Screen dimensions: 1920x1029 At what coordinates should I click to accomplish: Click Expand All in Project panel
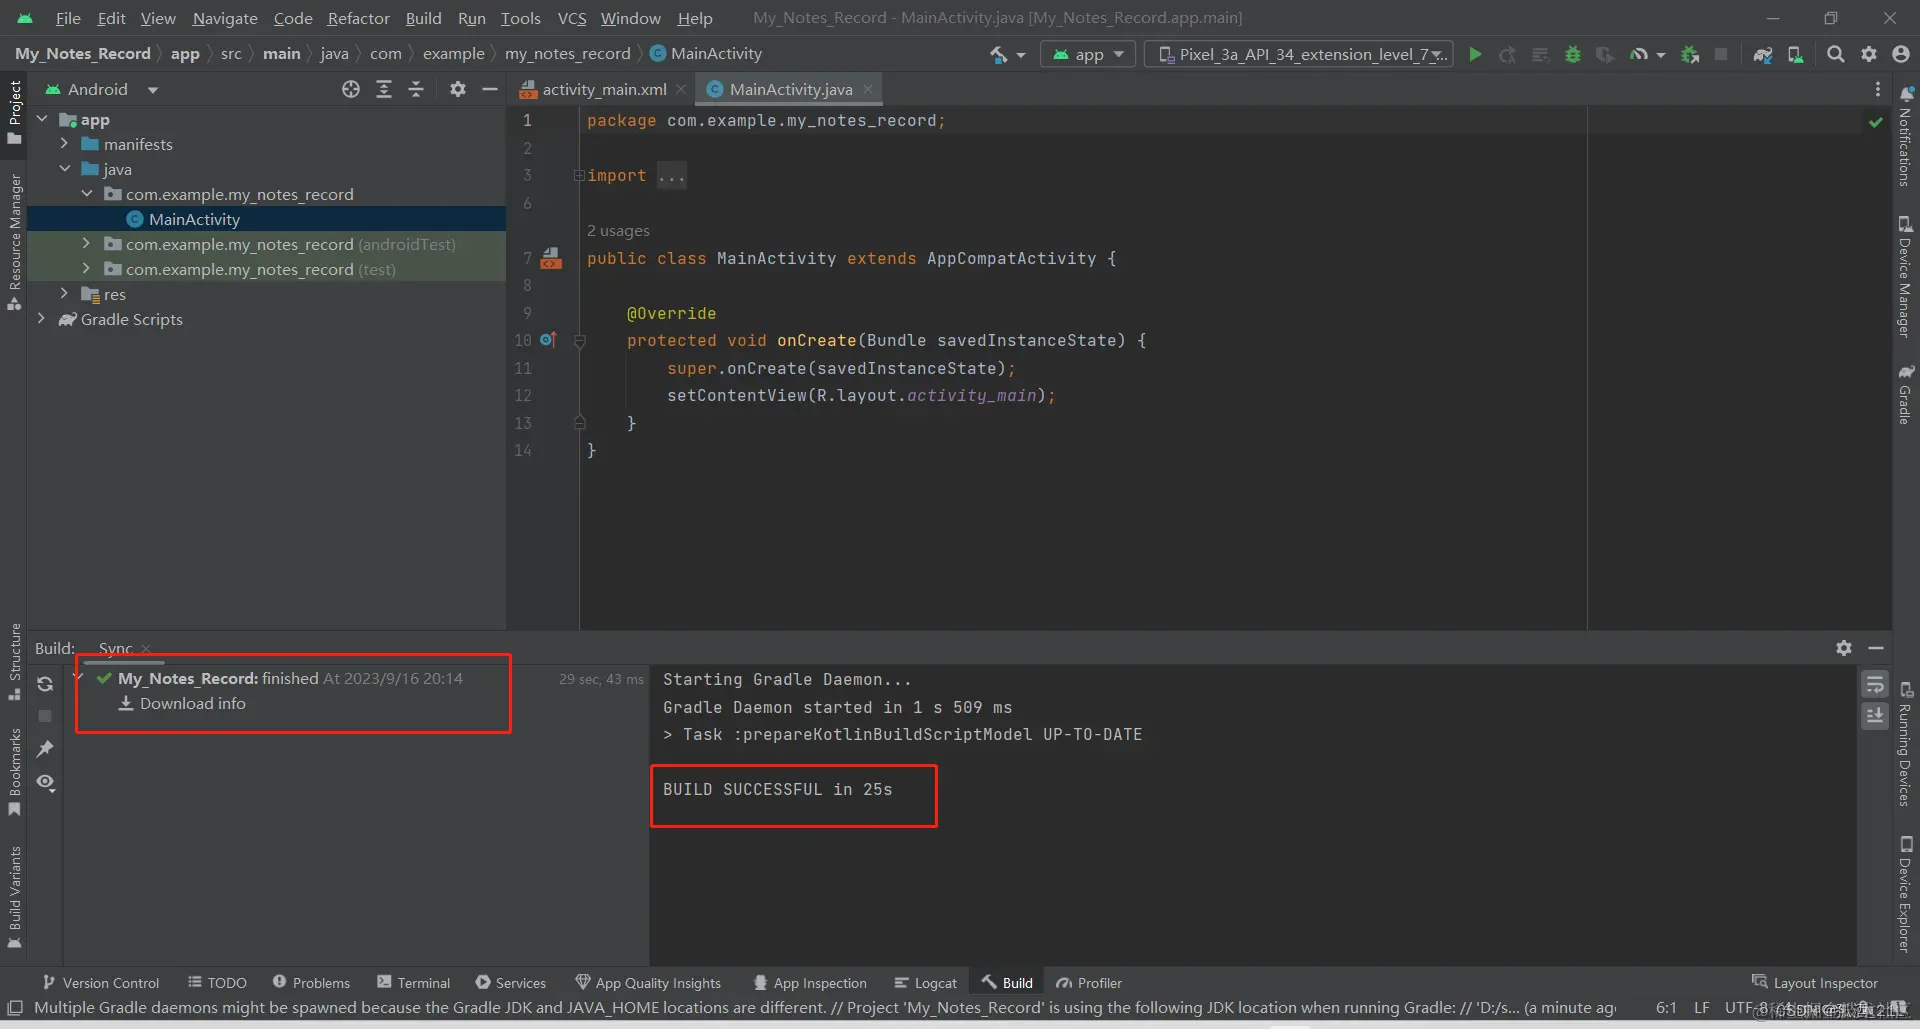click(x=384, y=89)
